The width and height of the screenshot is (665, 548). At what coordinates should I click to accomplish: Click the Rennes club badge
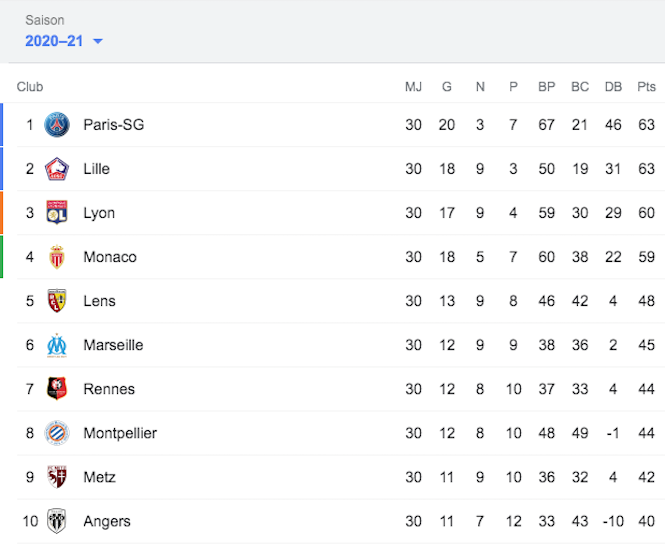pos(57,389)
